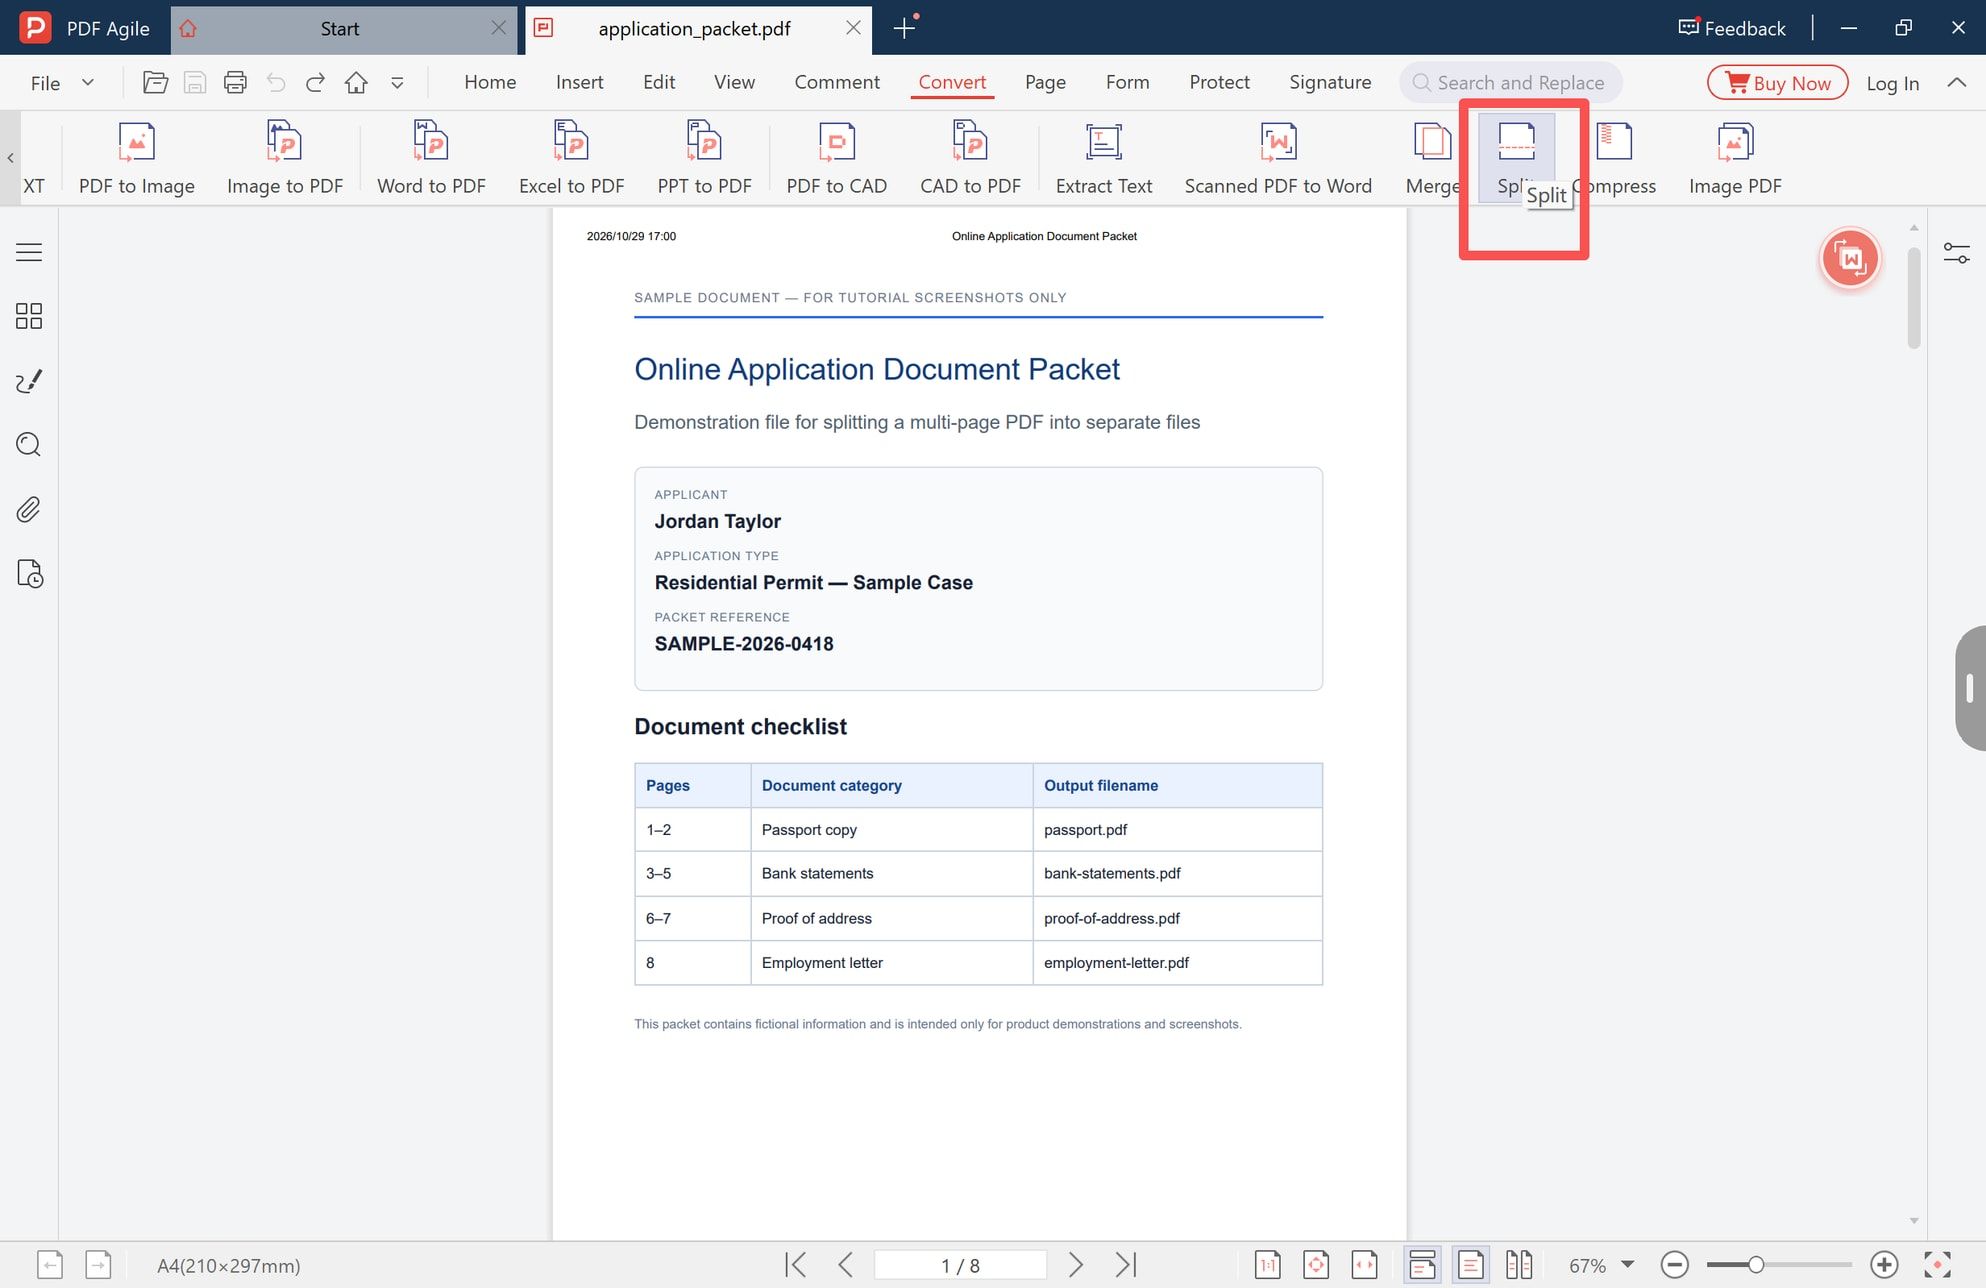Go to the next page arrow
Image resolution: width=1986 pixels, height=1288 pixels.
1075,1265
